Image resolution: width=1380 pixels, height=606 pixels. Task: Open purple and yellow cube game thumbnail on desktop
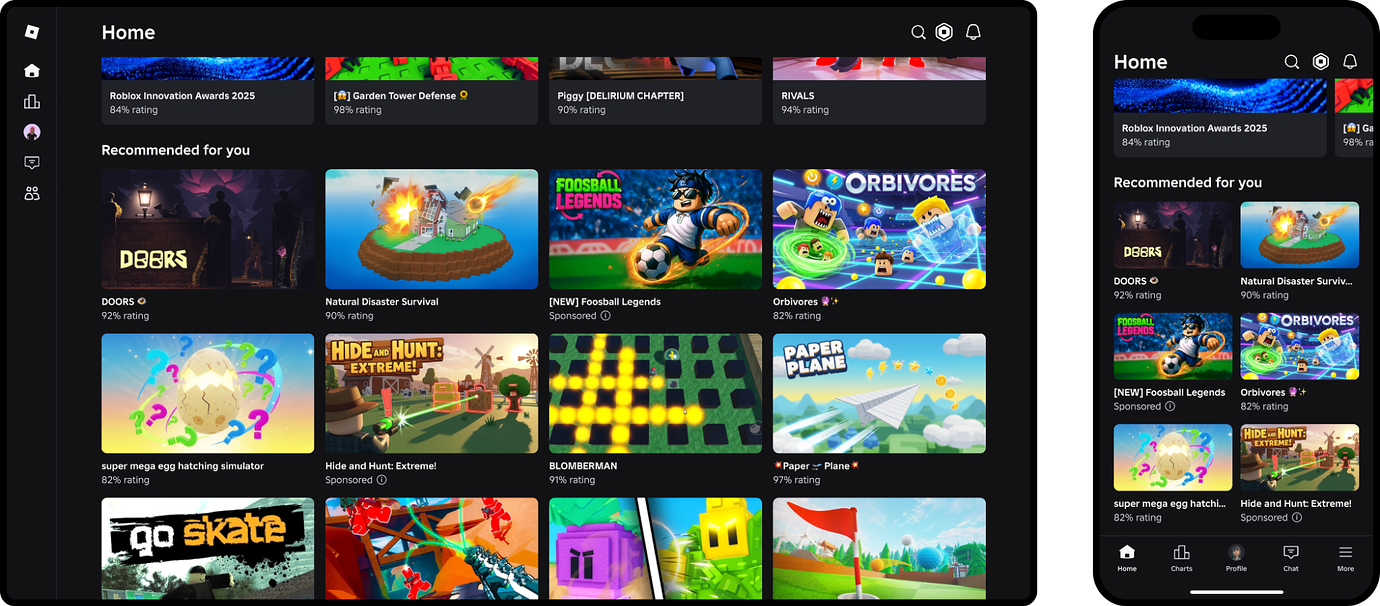pos(656,549)
